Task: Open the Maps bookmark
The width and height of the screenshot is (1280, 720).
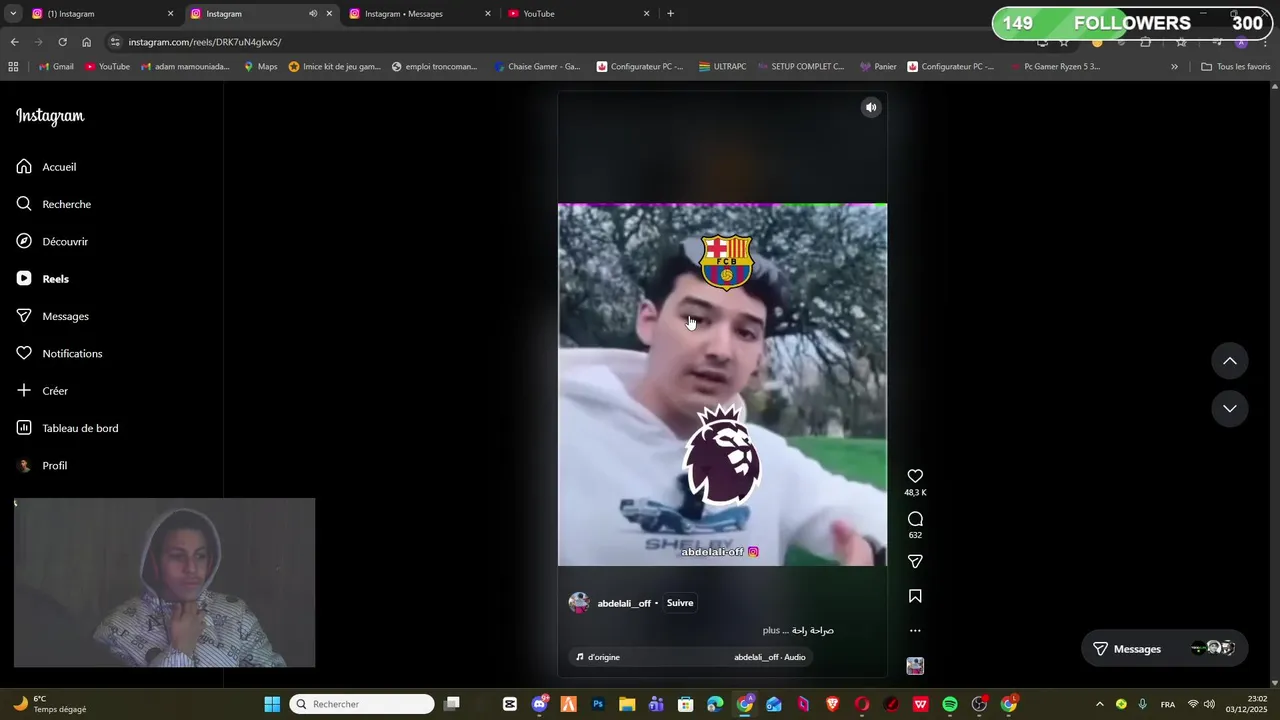Action: pyautogui.click(x=260, y=67)
